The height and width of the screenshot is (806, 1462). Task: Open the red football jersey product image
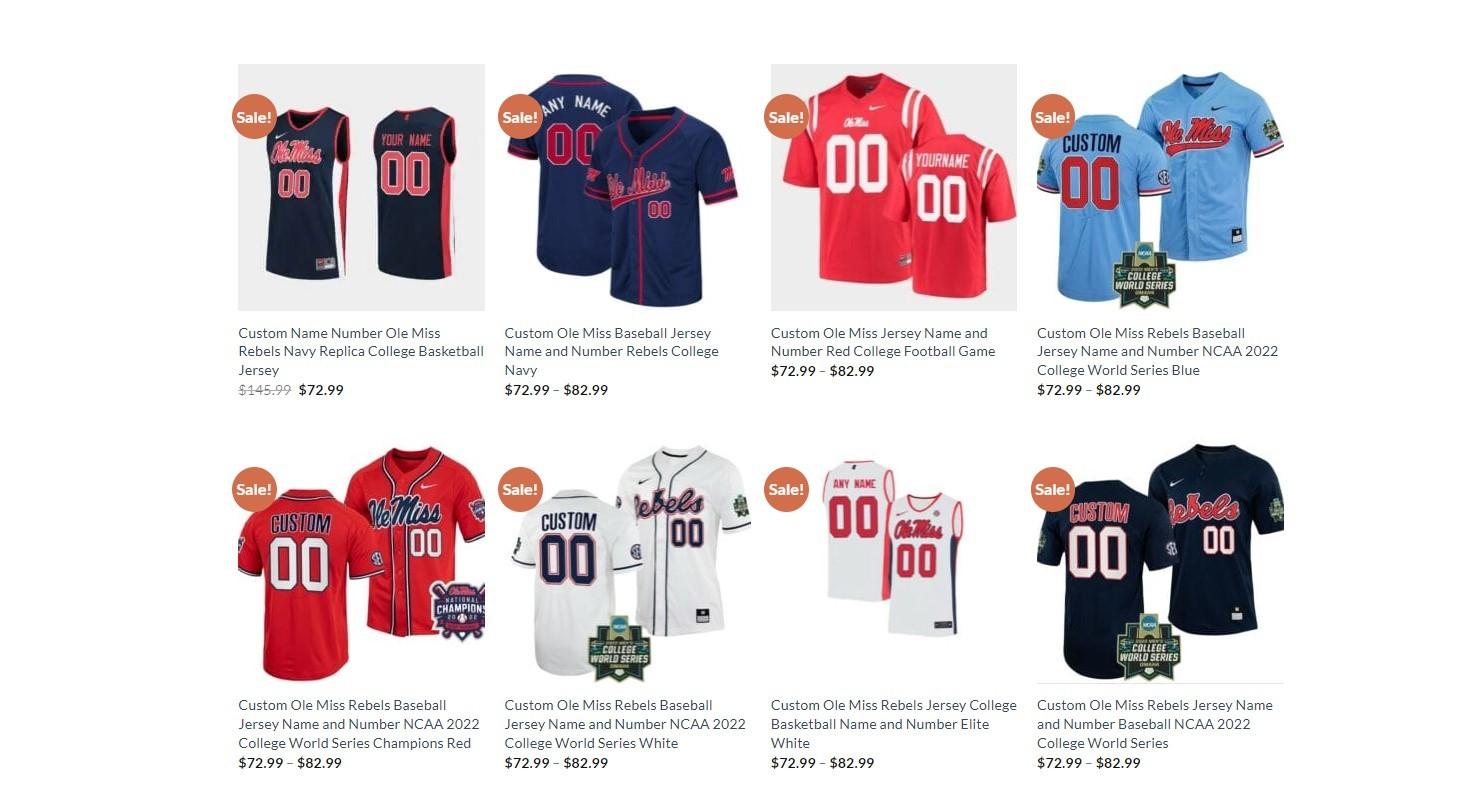click(894, 187)
